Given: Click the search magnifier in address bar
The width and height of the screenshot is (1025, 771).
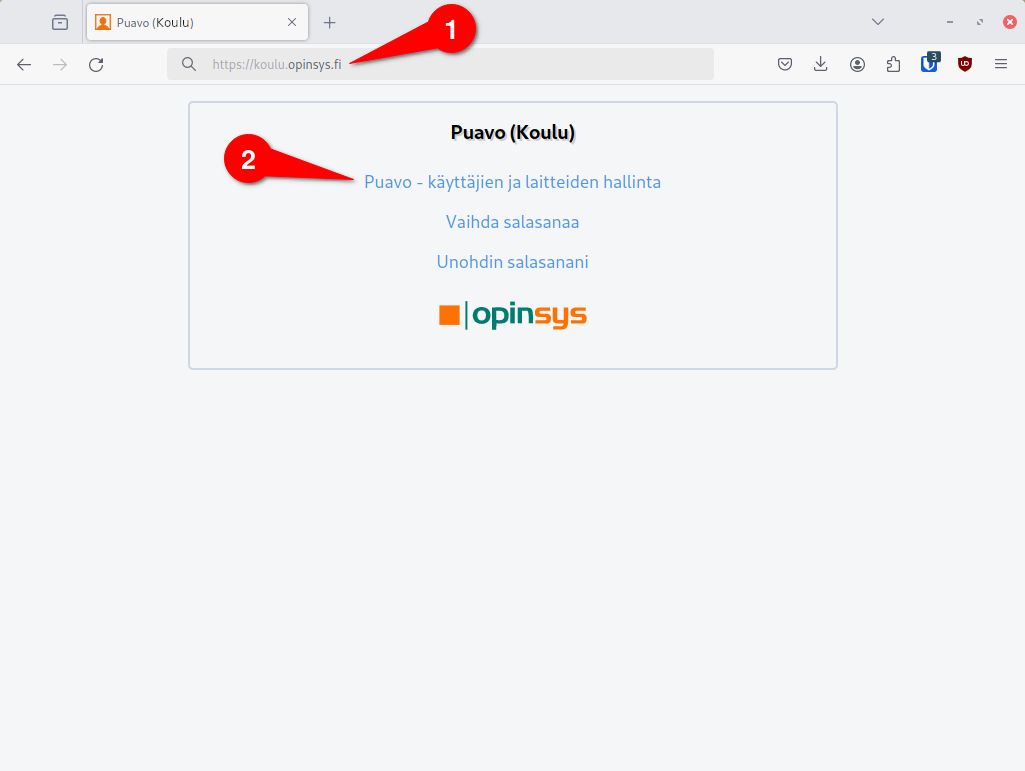Looking at the screenshot, I should [x=189, y=64].
